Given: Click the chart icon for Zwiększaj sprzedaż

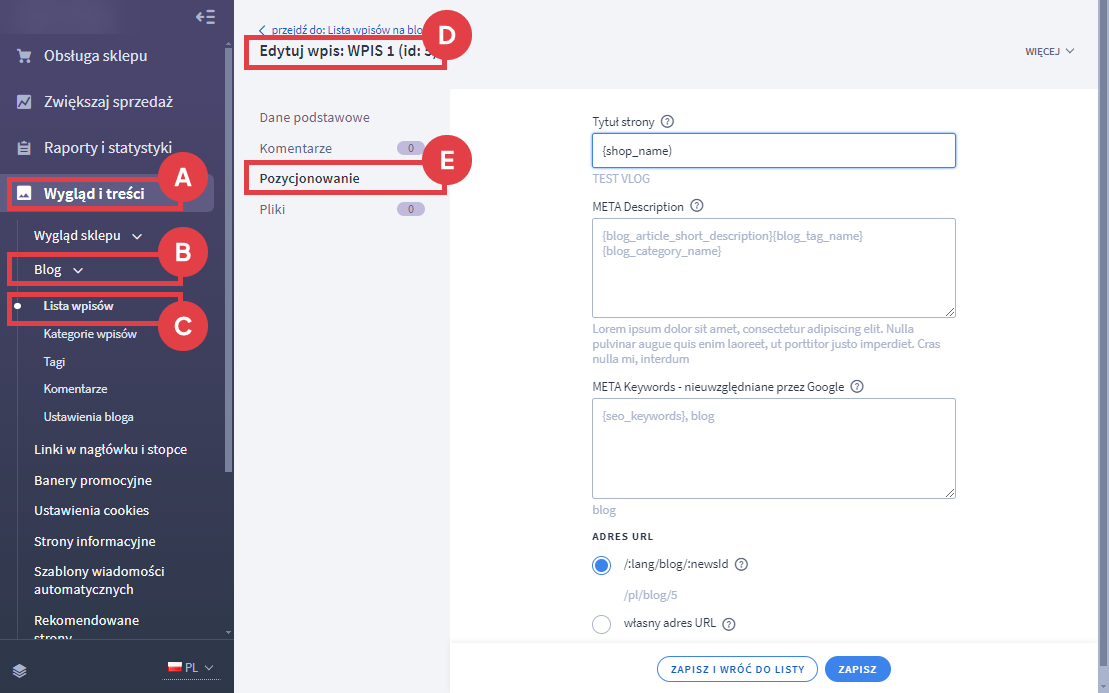Looking at the screenshot, I should point(24,102).
